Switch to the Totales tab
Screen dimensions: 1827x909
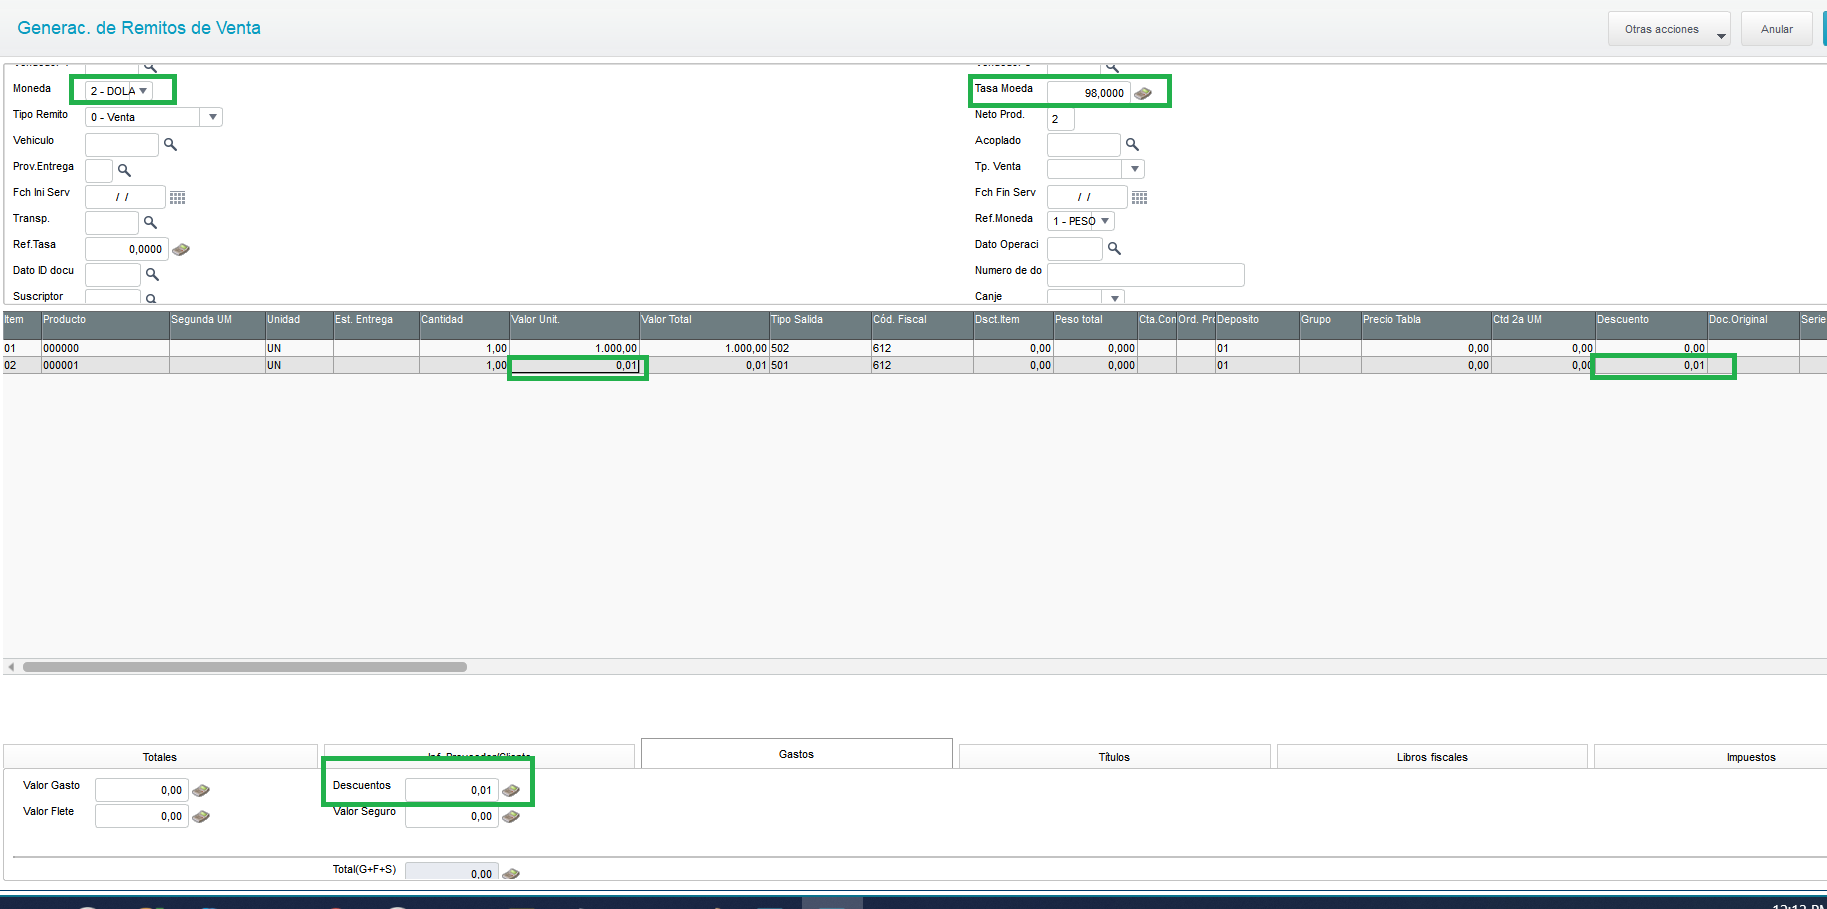[x=160, y=757]
